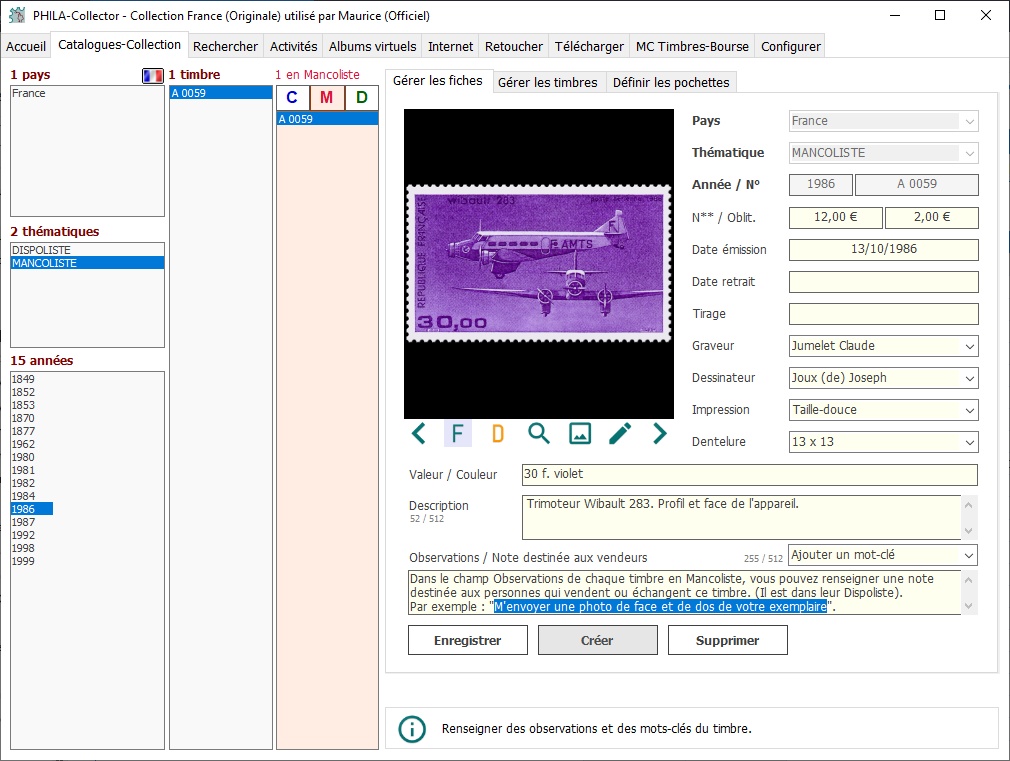Switch to Gérer les timbres tab
This screenshot has width=1010, height=761.
548,82
